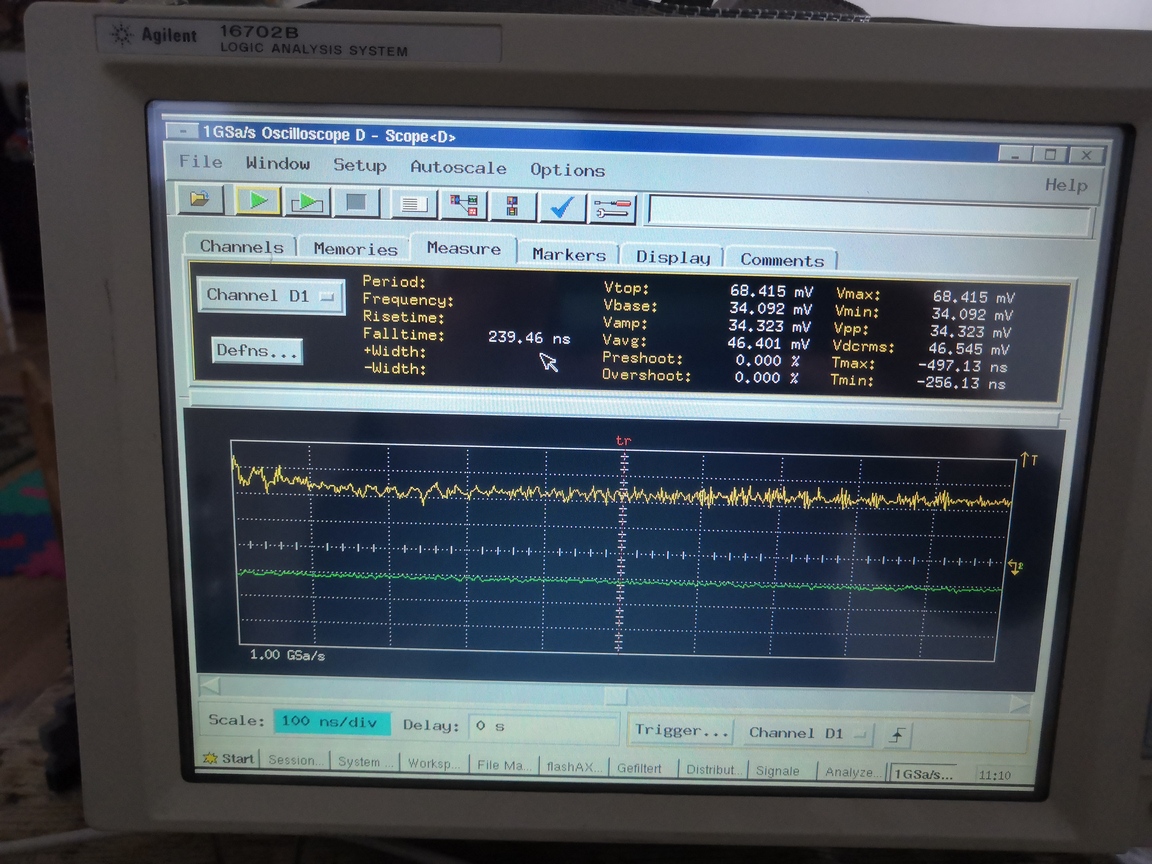Open a file with the folder icon
The width and height of the screenshot is (1152, 864).
click(x=200, y=199)
